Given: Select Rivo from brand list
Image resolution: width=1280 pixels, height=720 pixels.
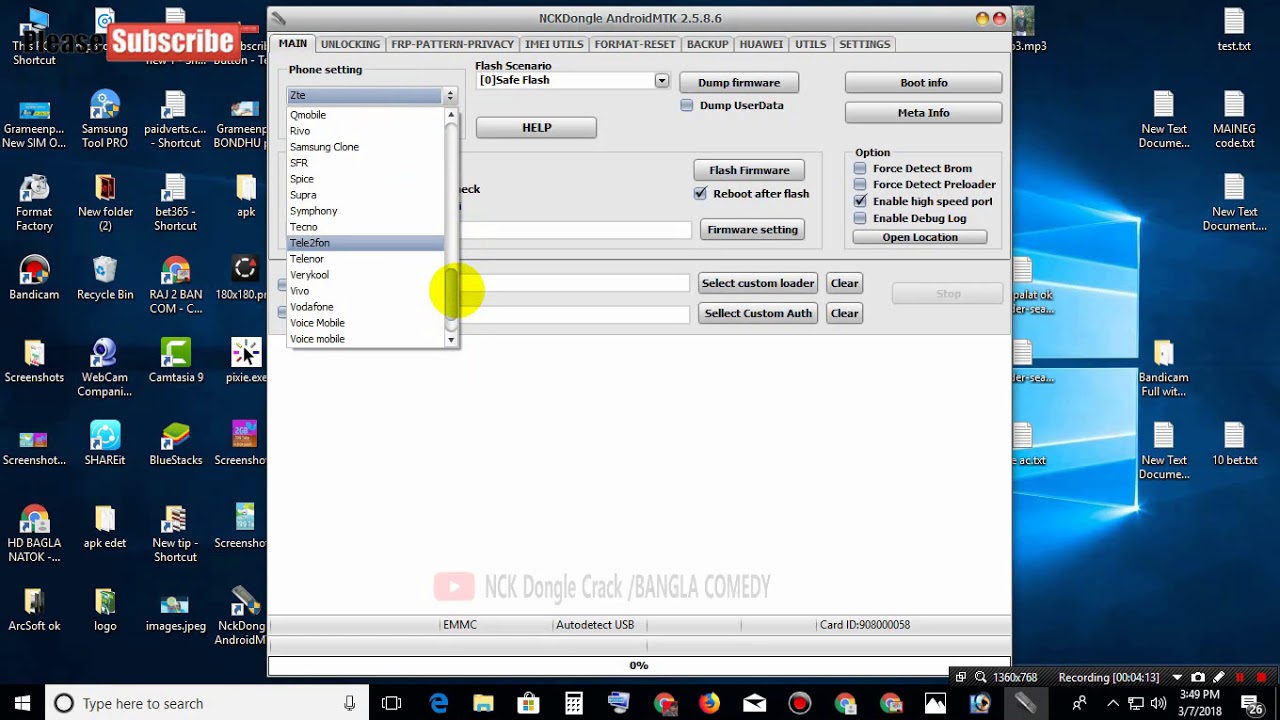Looking at the screenshot, I should (x=365, y=131).
